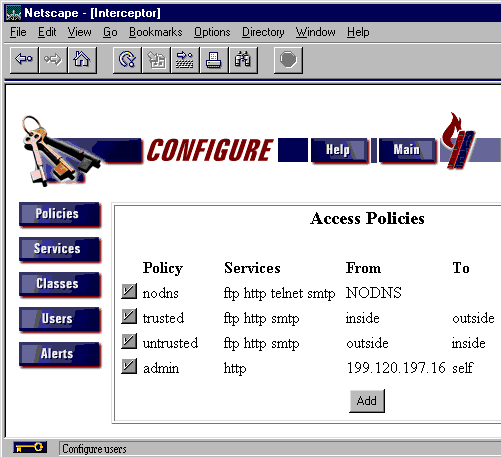Image resolution: width=501 pixels, height=457 pixels.
Task: Click the CONFIGURE banner title
Action: pyautogui.click(x=210, y=150)
